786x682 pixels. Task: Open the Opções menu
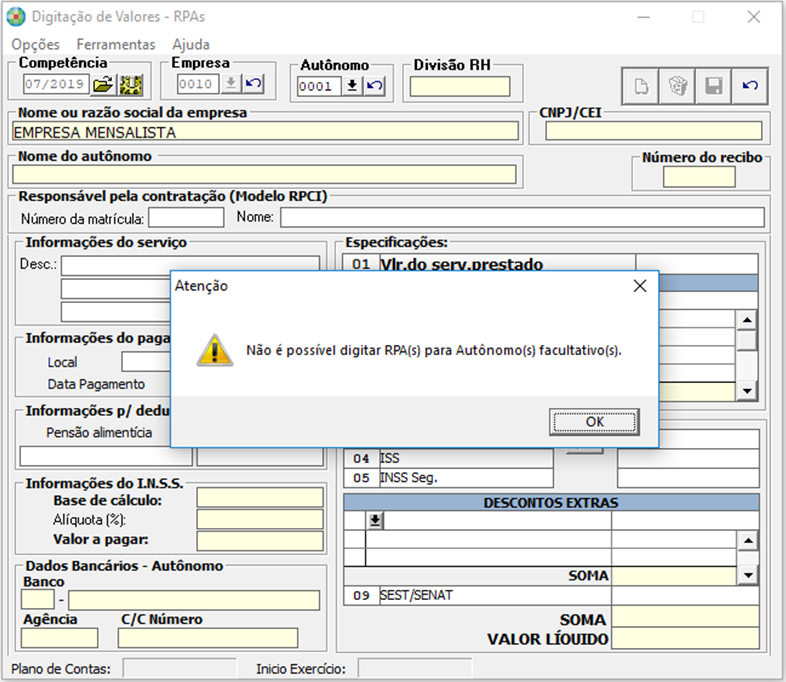(35, 45)
